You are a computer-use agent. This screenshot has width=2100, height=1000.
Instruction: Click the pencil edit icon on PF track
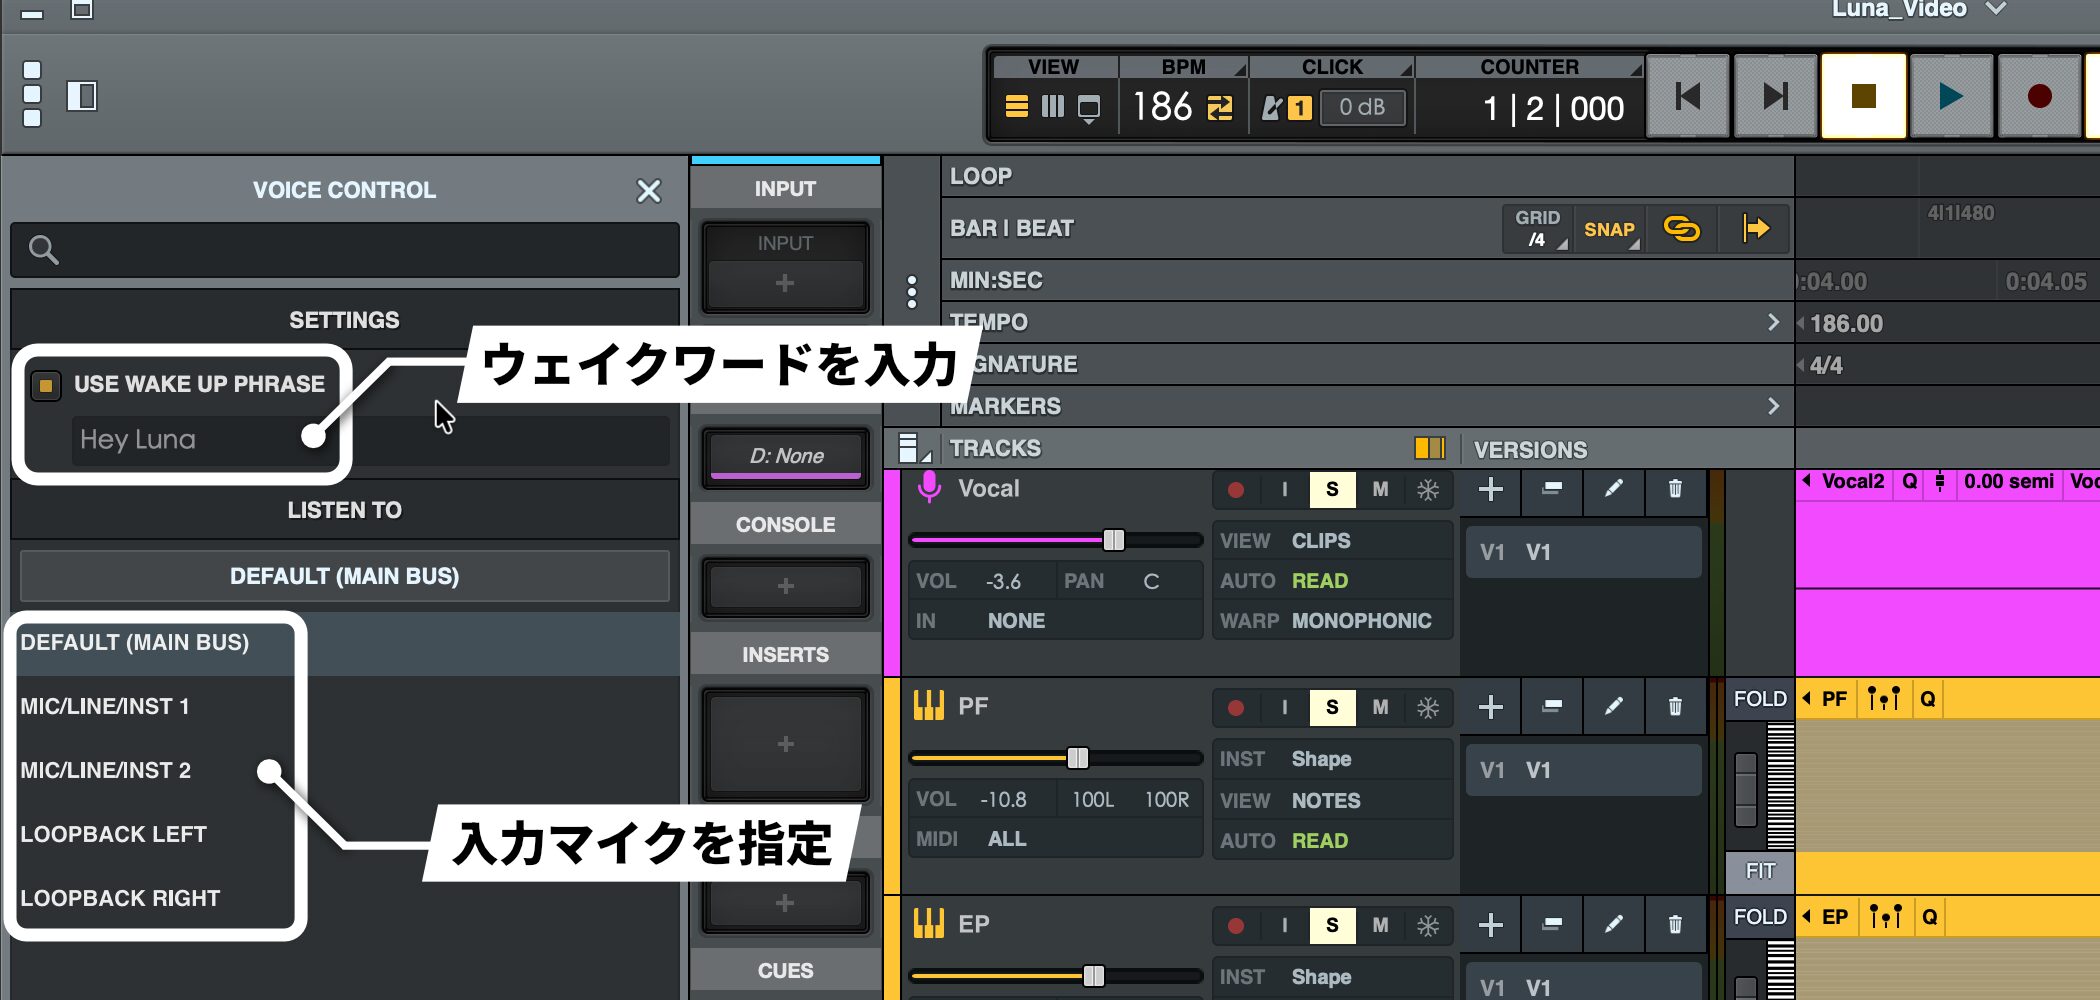(x=1613, y=707)
